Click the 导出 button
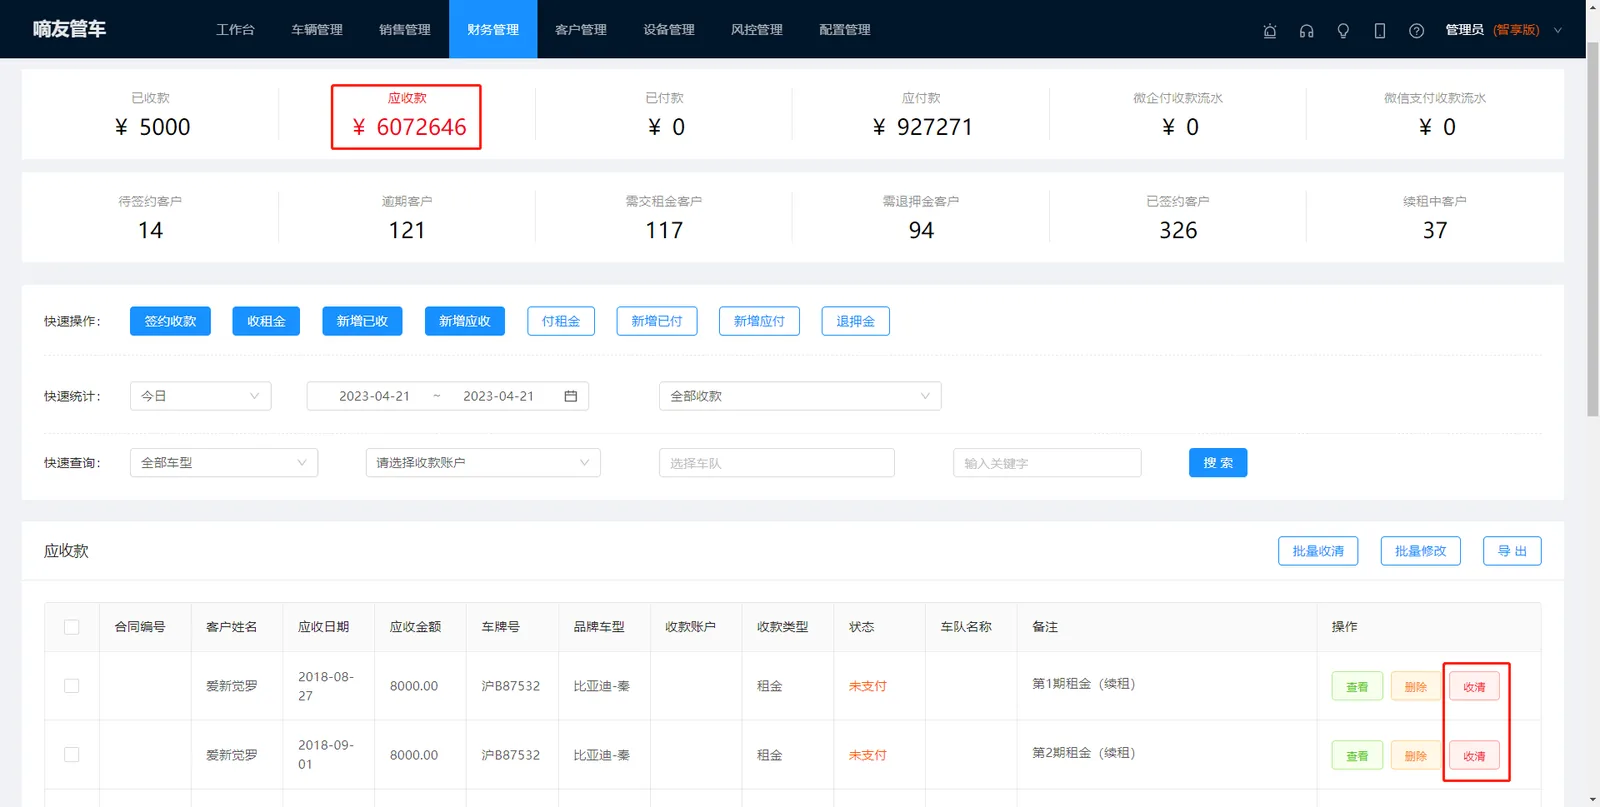Image resolution: width=1600 pixels, height=807 pixels. coord(1512,551)
